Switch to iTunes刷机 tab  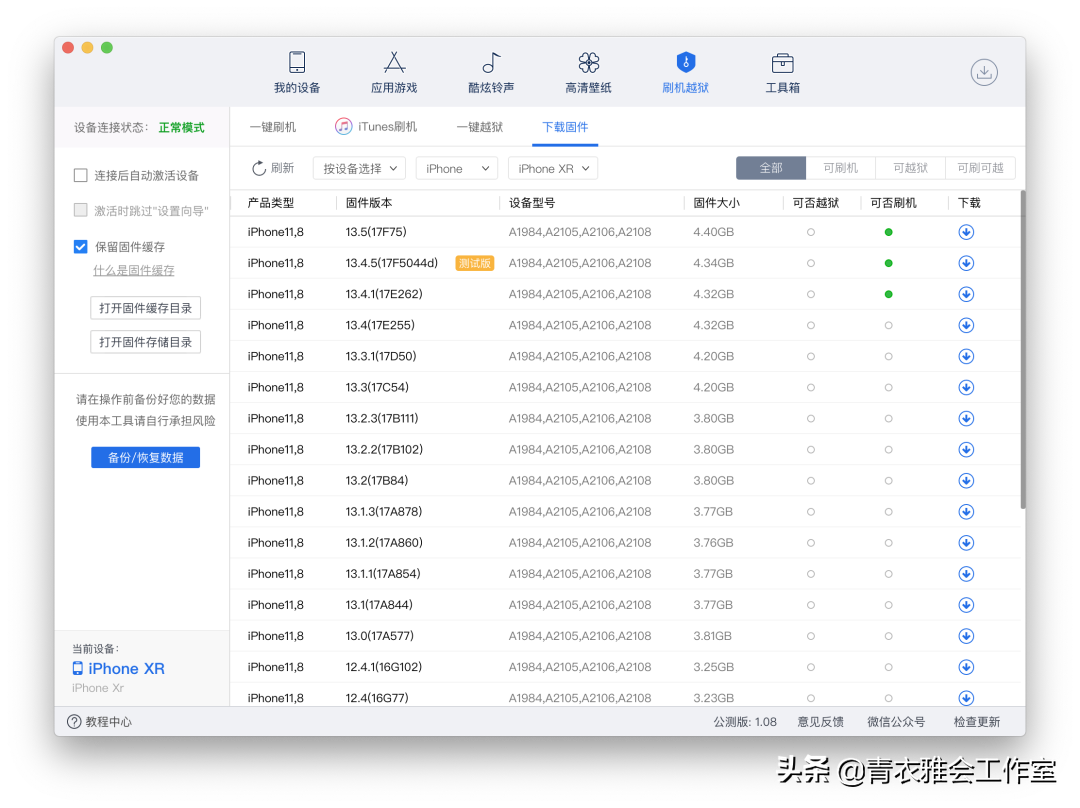376,127
